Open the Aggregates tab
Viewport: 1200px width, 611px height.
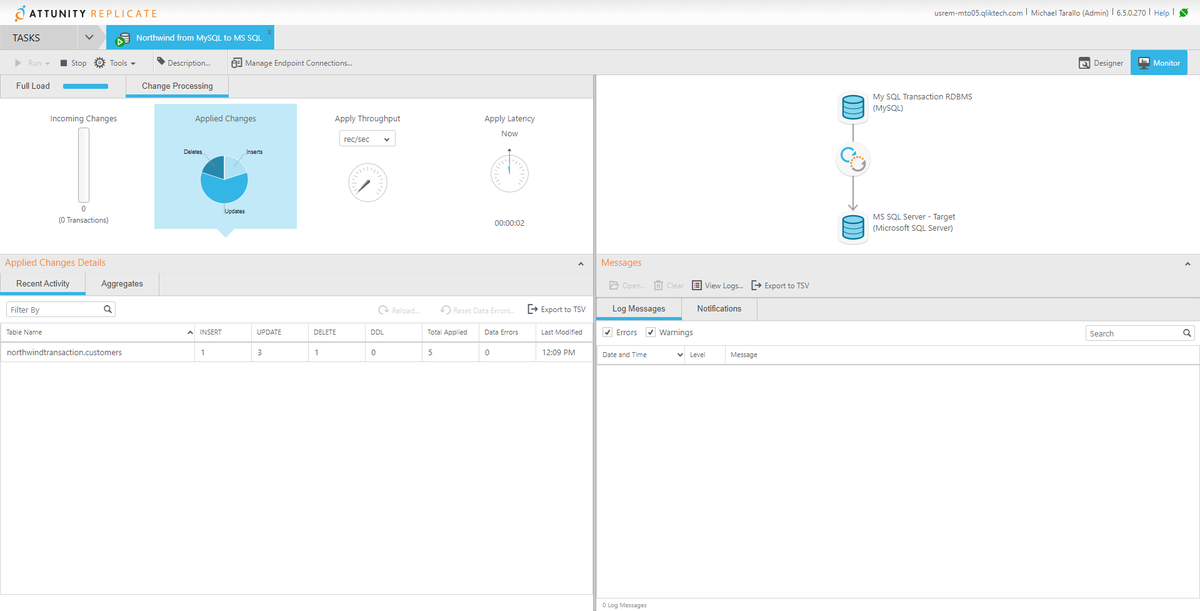[122, 284]
